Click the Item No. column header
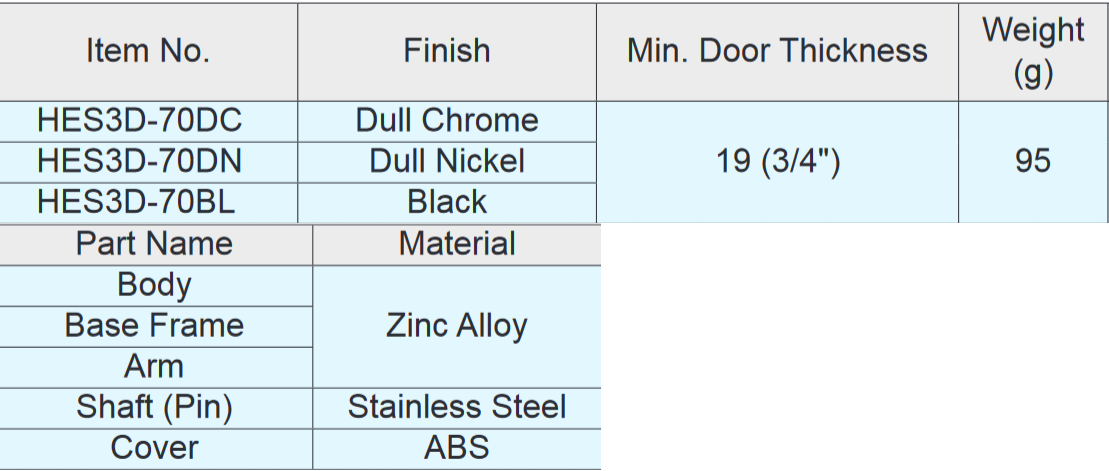Screen dimensions: 1109x471 [148, 51]
